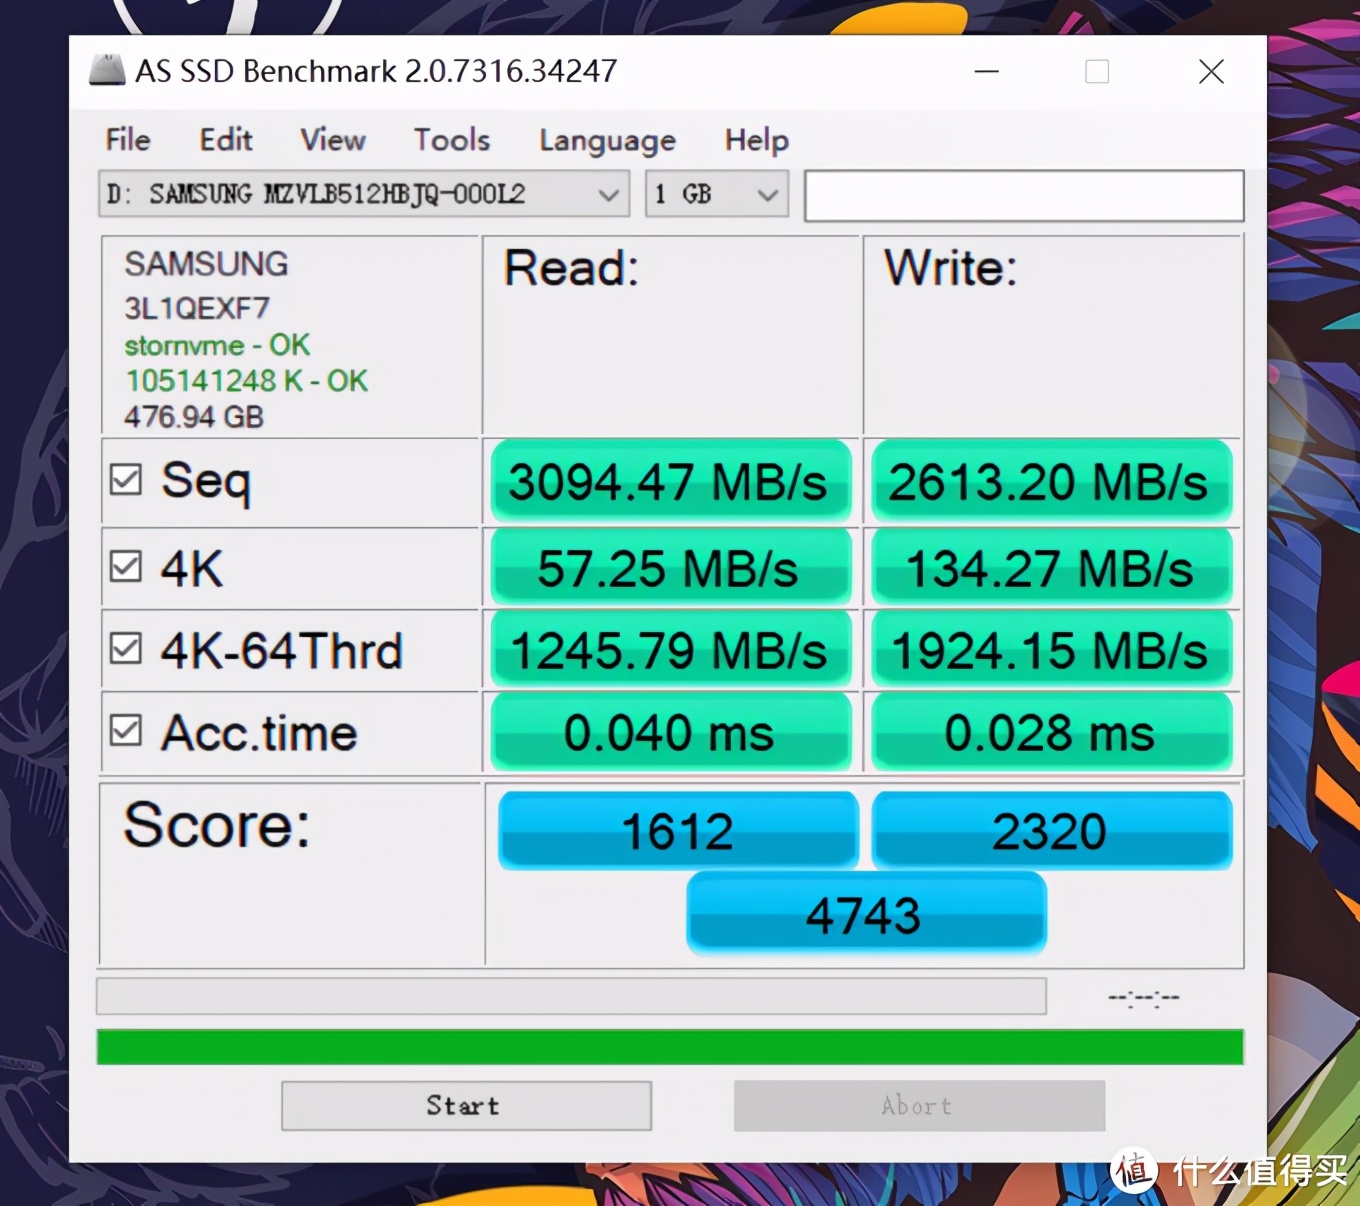The width and height of the screenshot is (1360, 1206).
Task: Click the empty text field beside size dropdown
Action: click(x=1024, y=195)
